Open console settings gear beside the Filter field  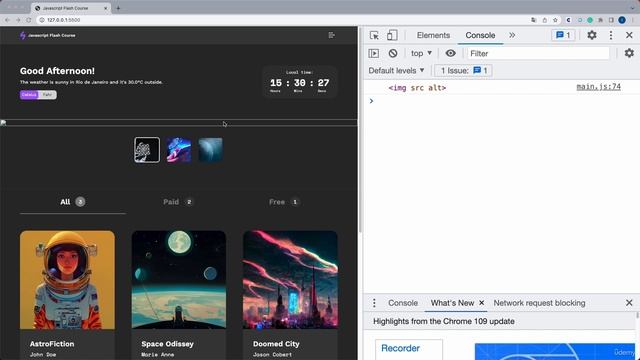point(629,53)
